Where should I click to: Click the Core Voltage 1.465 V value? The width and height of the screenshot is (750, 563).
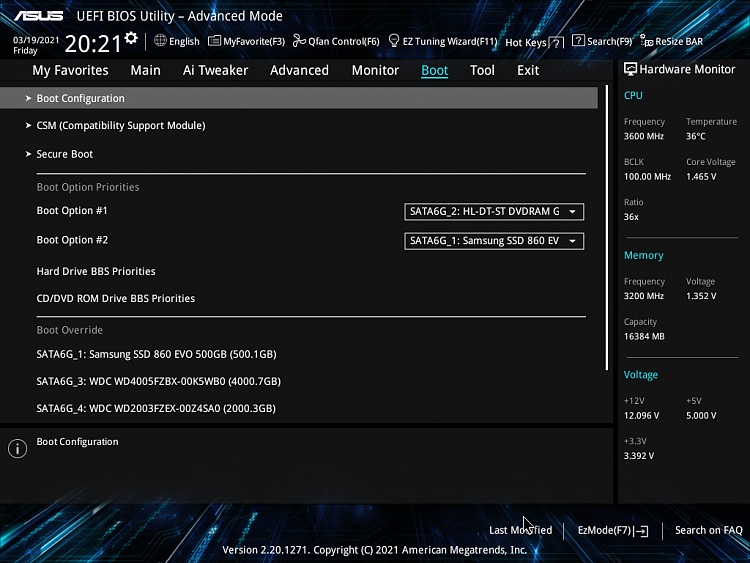(x=701, y=177)
